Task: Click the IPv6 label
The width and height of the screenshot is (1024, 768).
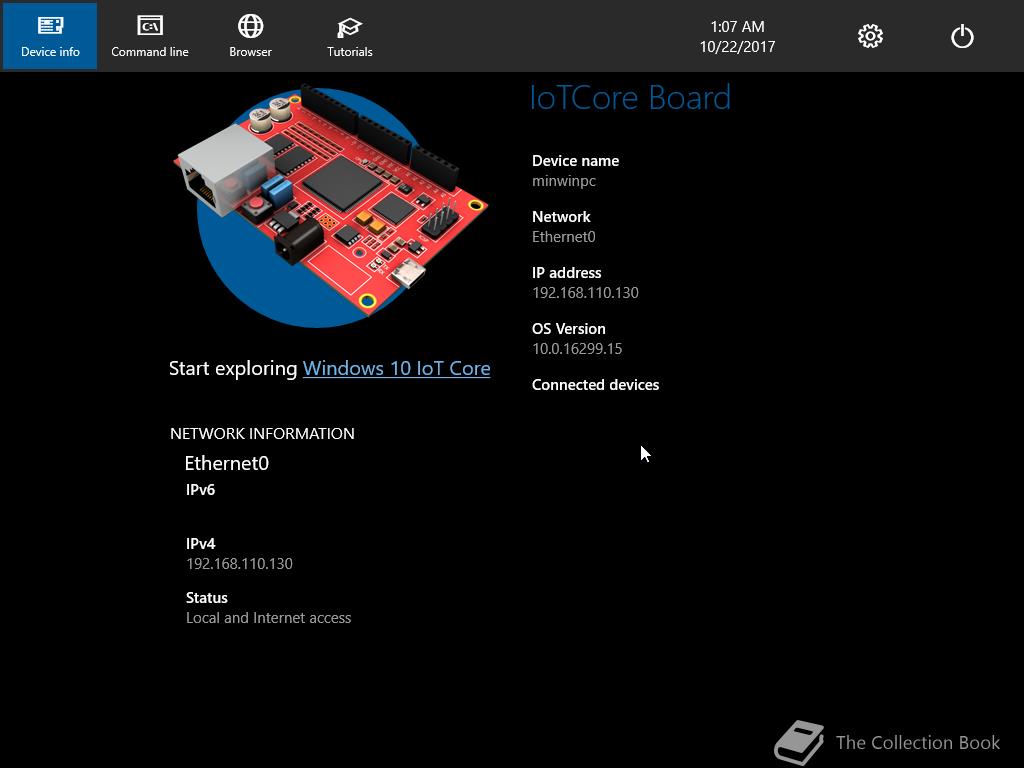Action: tap(200, 490)
